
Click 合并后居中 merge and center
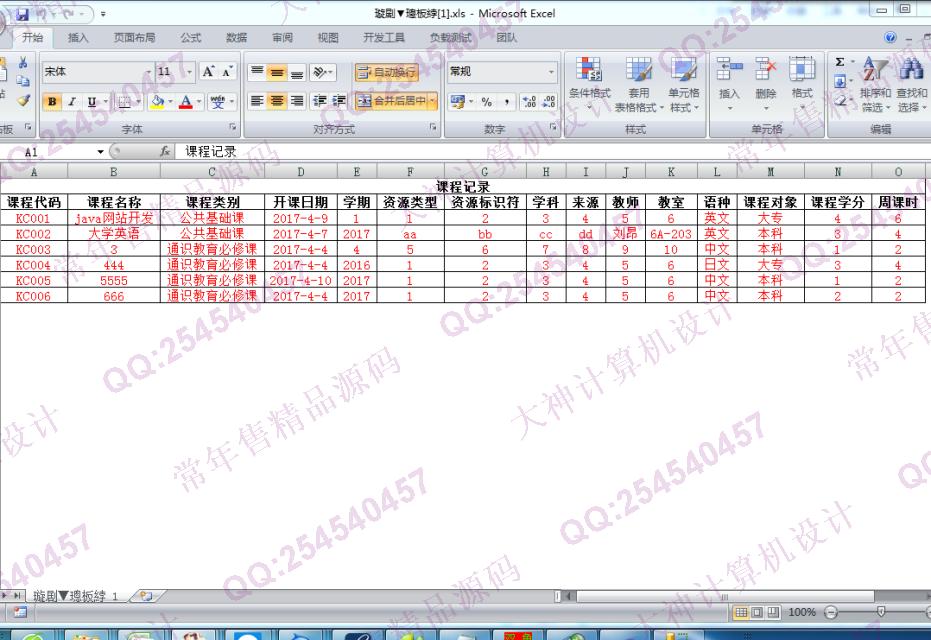click(392, 101)
